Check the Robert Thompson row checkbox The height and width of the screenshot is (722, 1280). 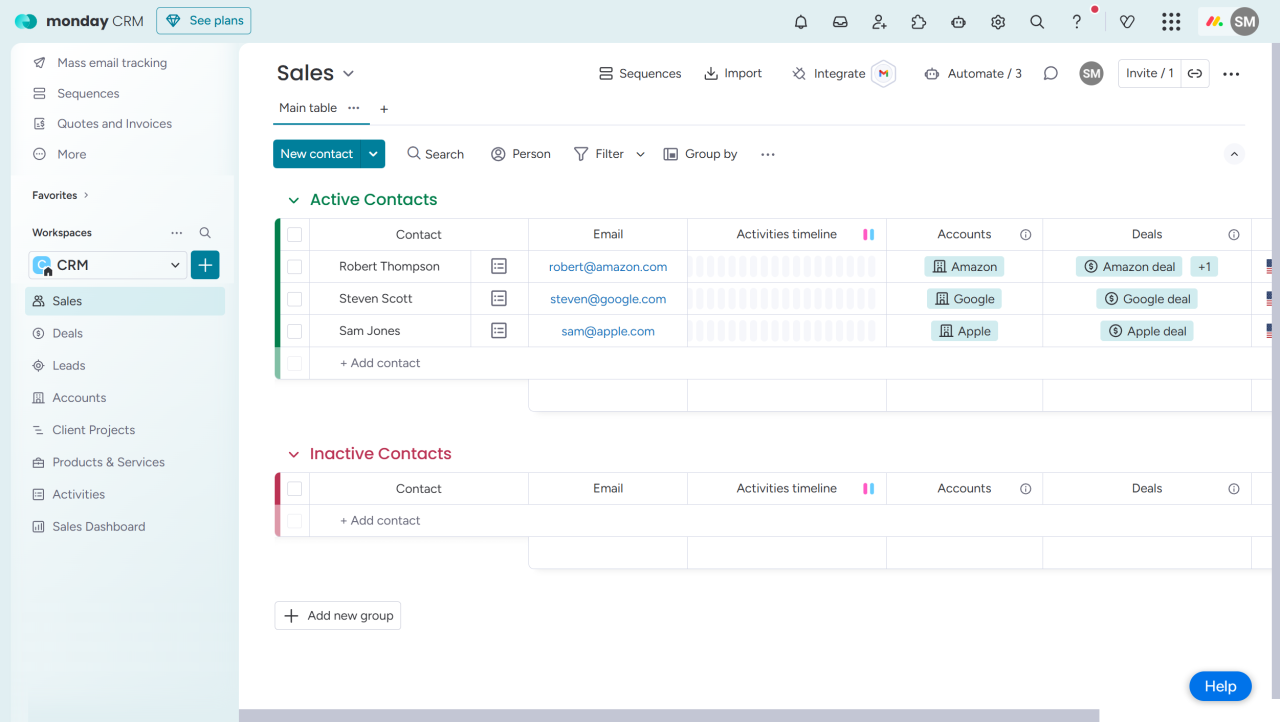(x=294, y=267)
